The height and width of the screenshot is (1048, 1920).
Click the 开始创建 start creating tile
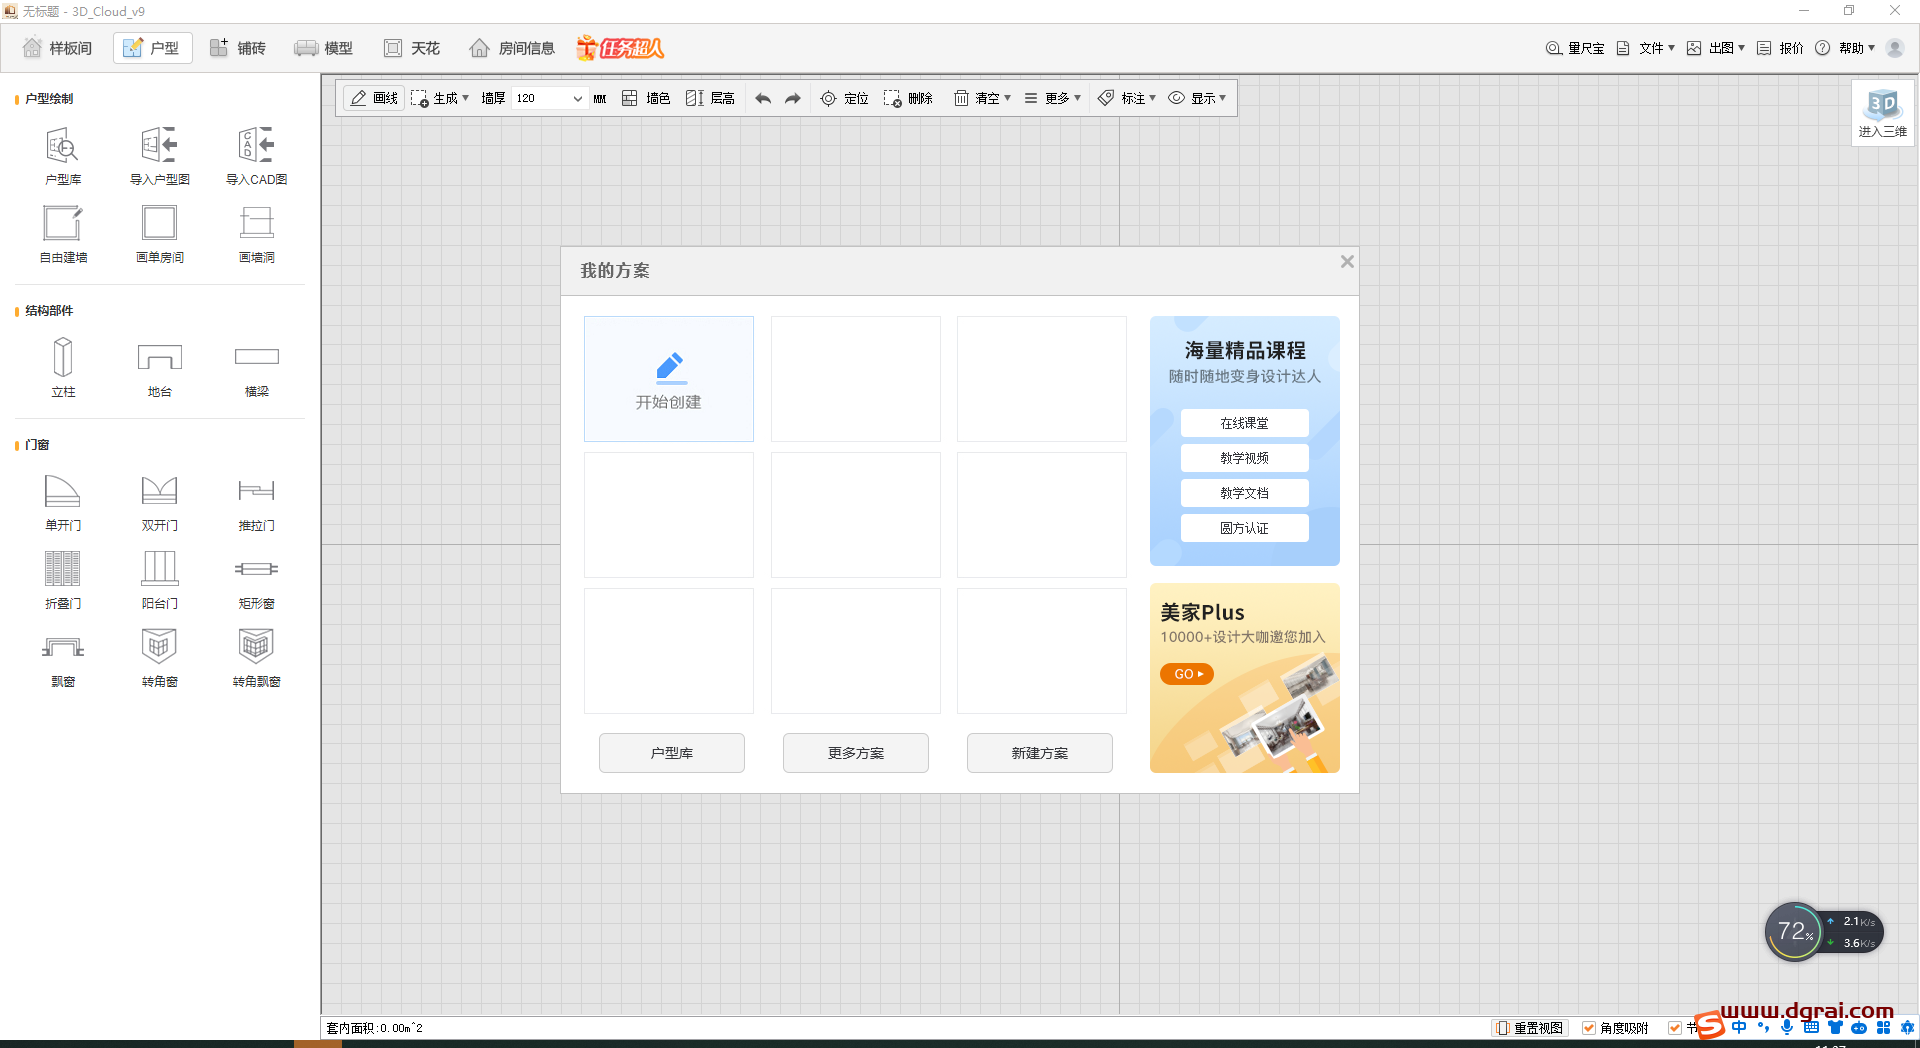(669, 379)
